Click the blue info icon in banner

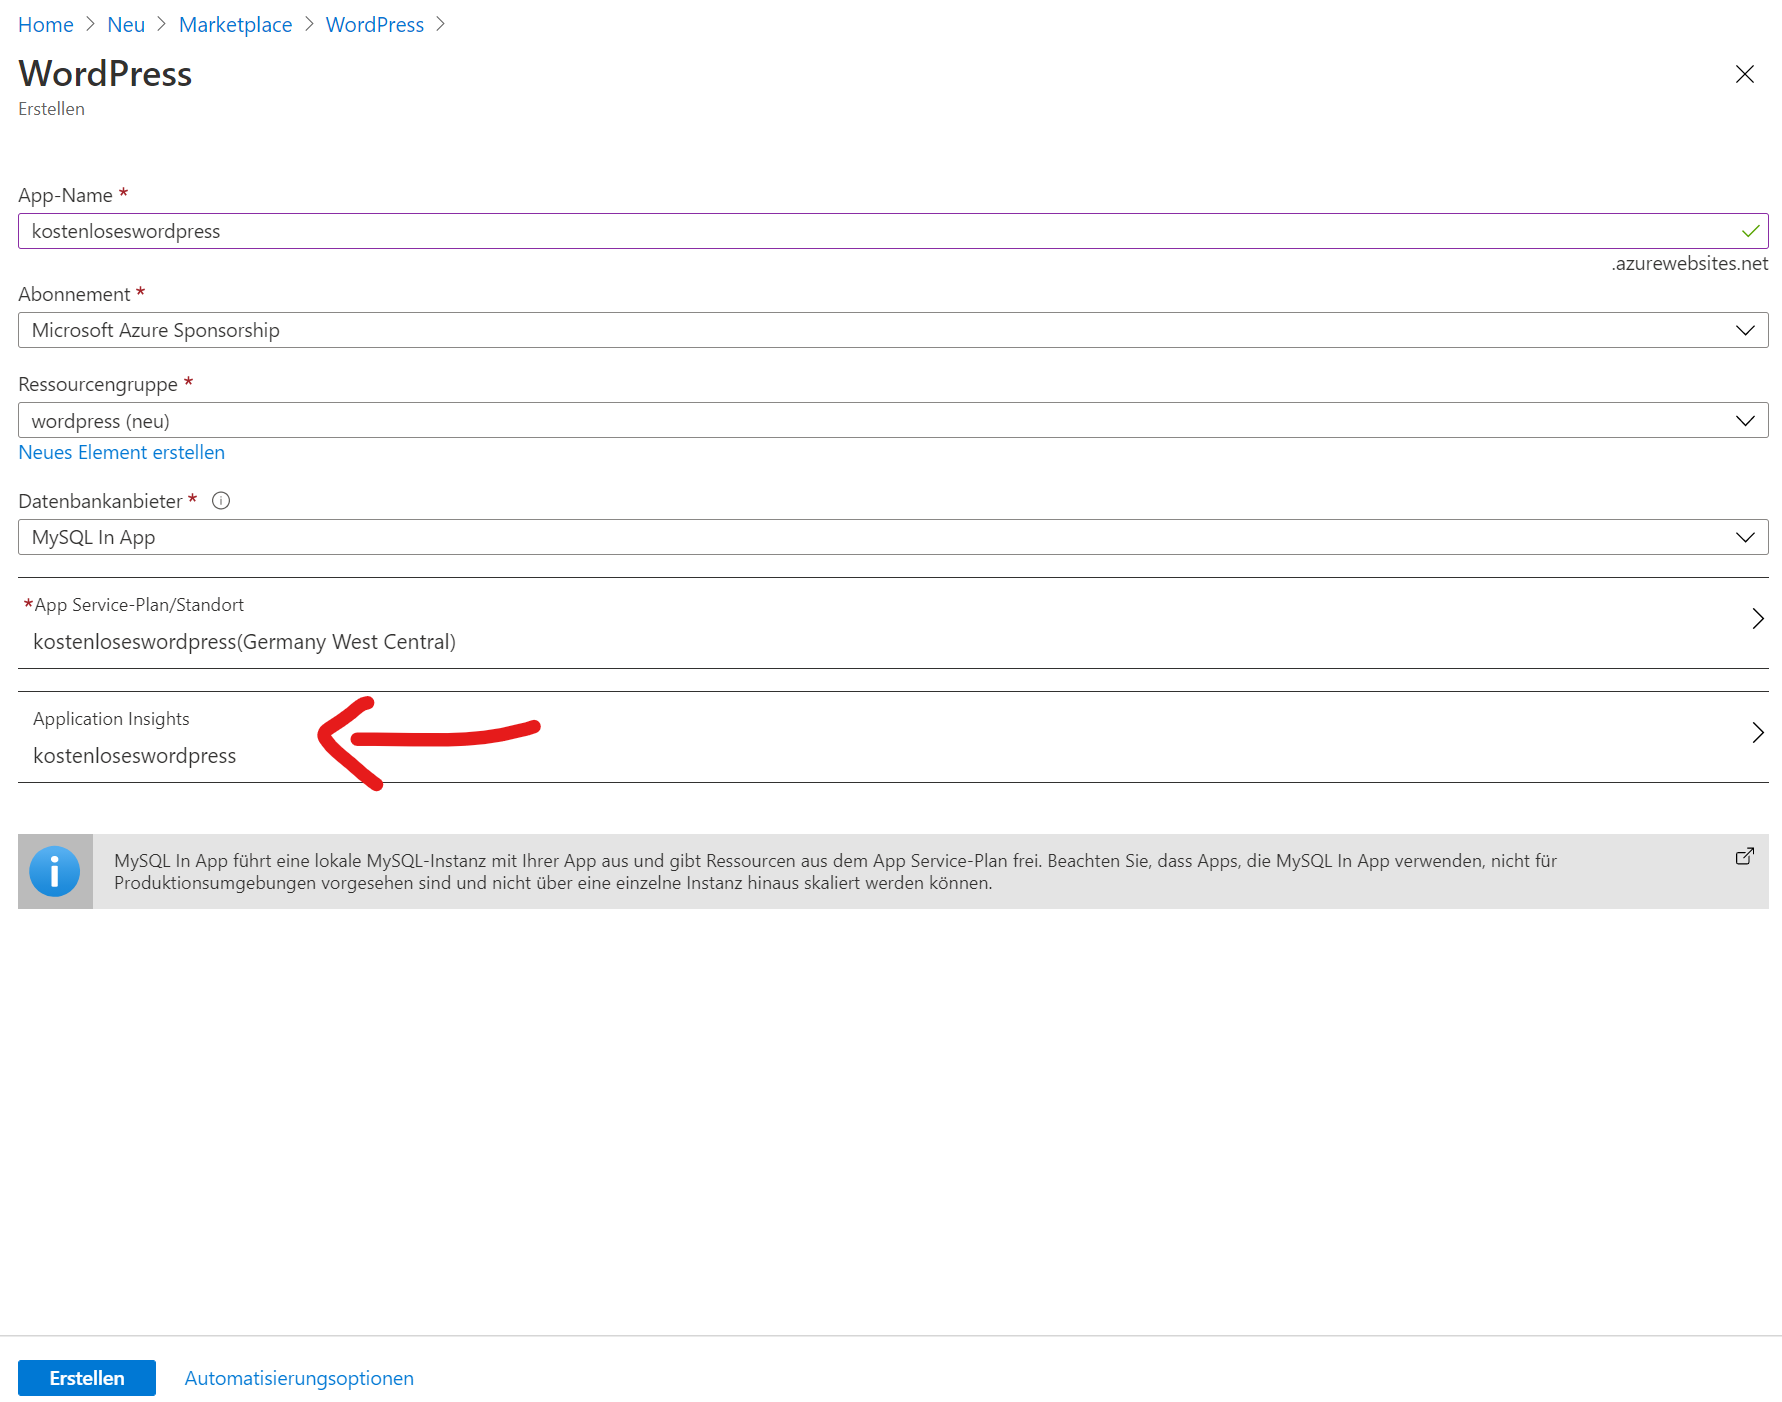[x=55, y=871]
